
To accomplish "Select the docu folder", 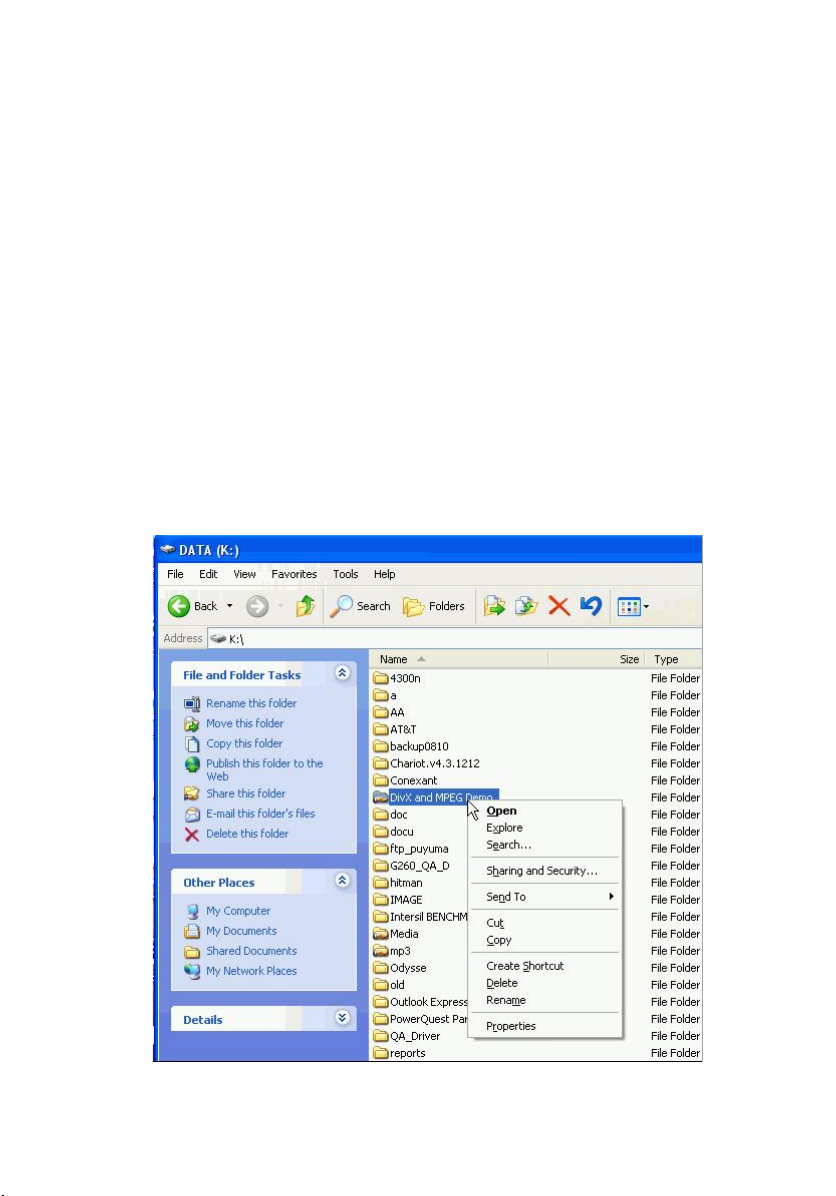I will coord(394,831).
